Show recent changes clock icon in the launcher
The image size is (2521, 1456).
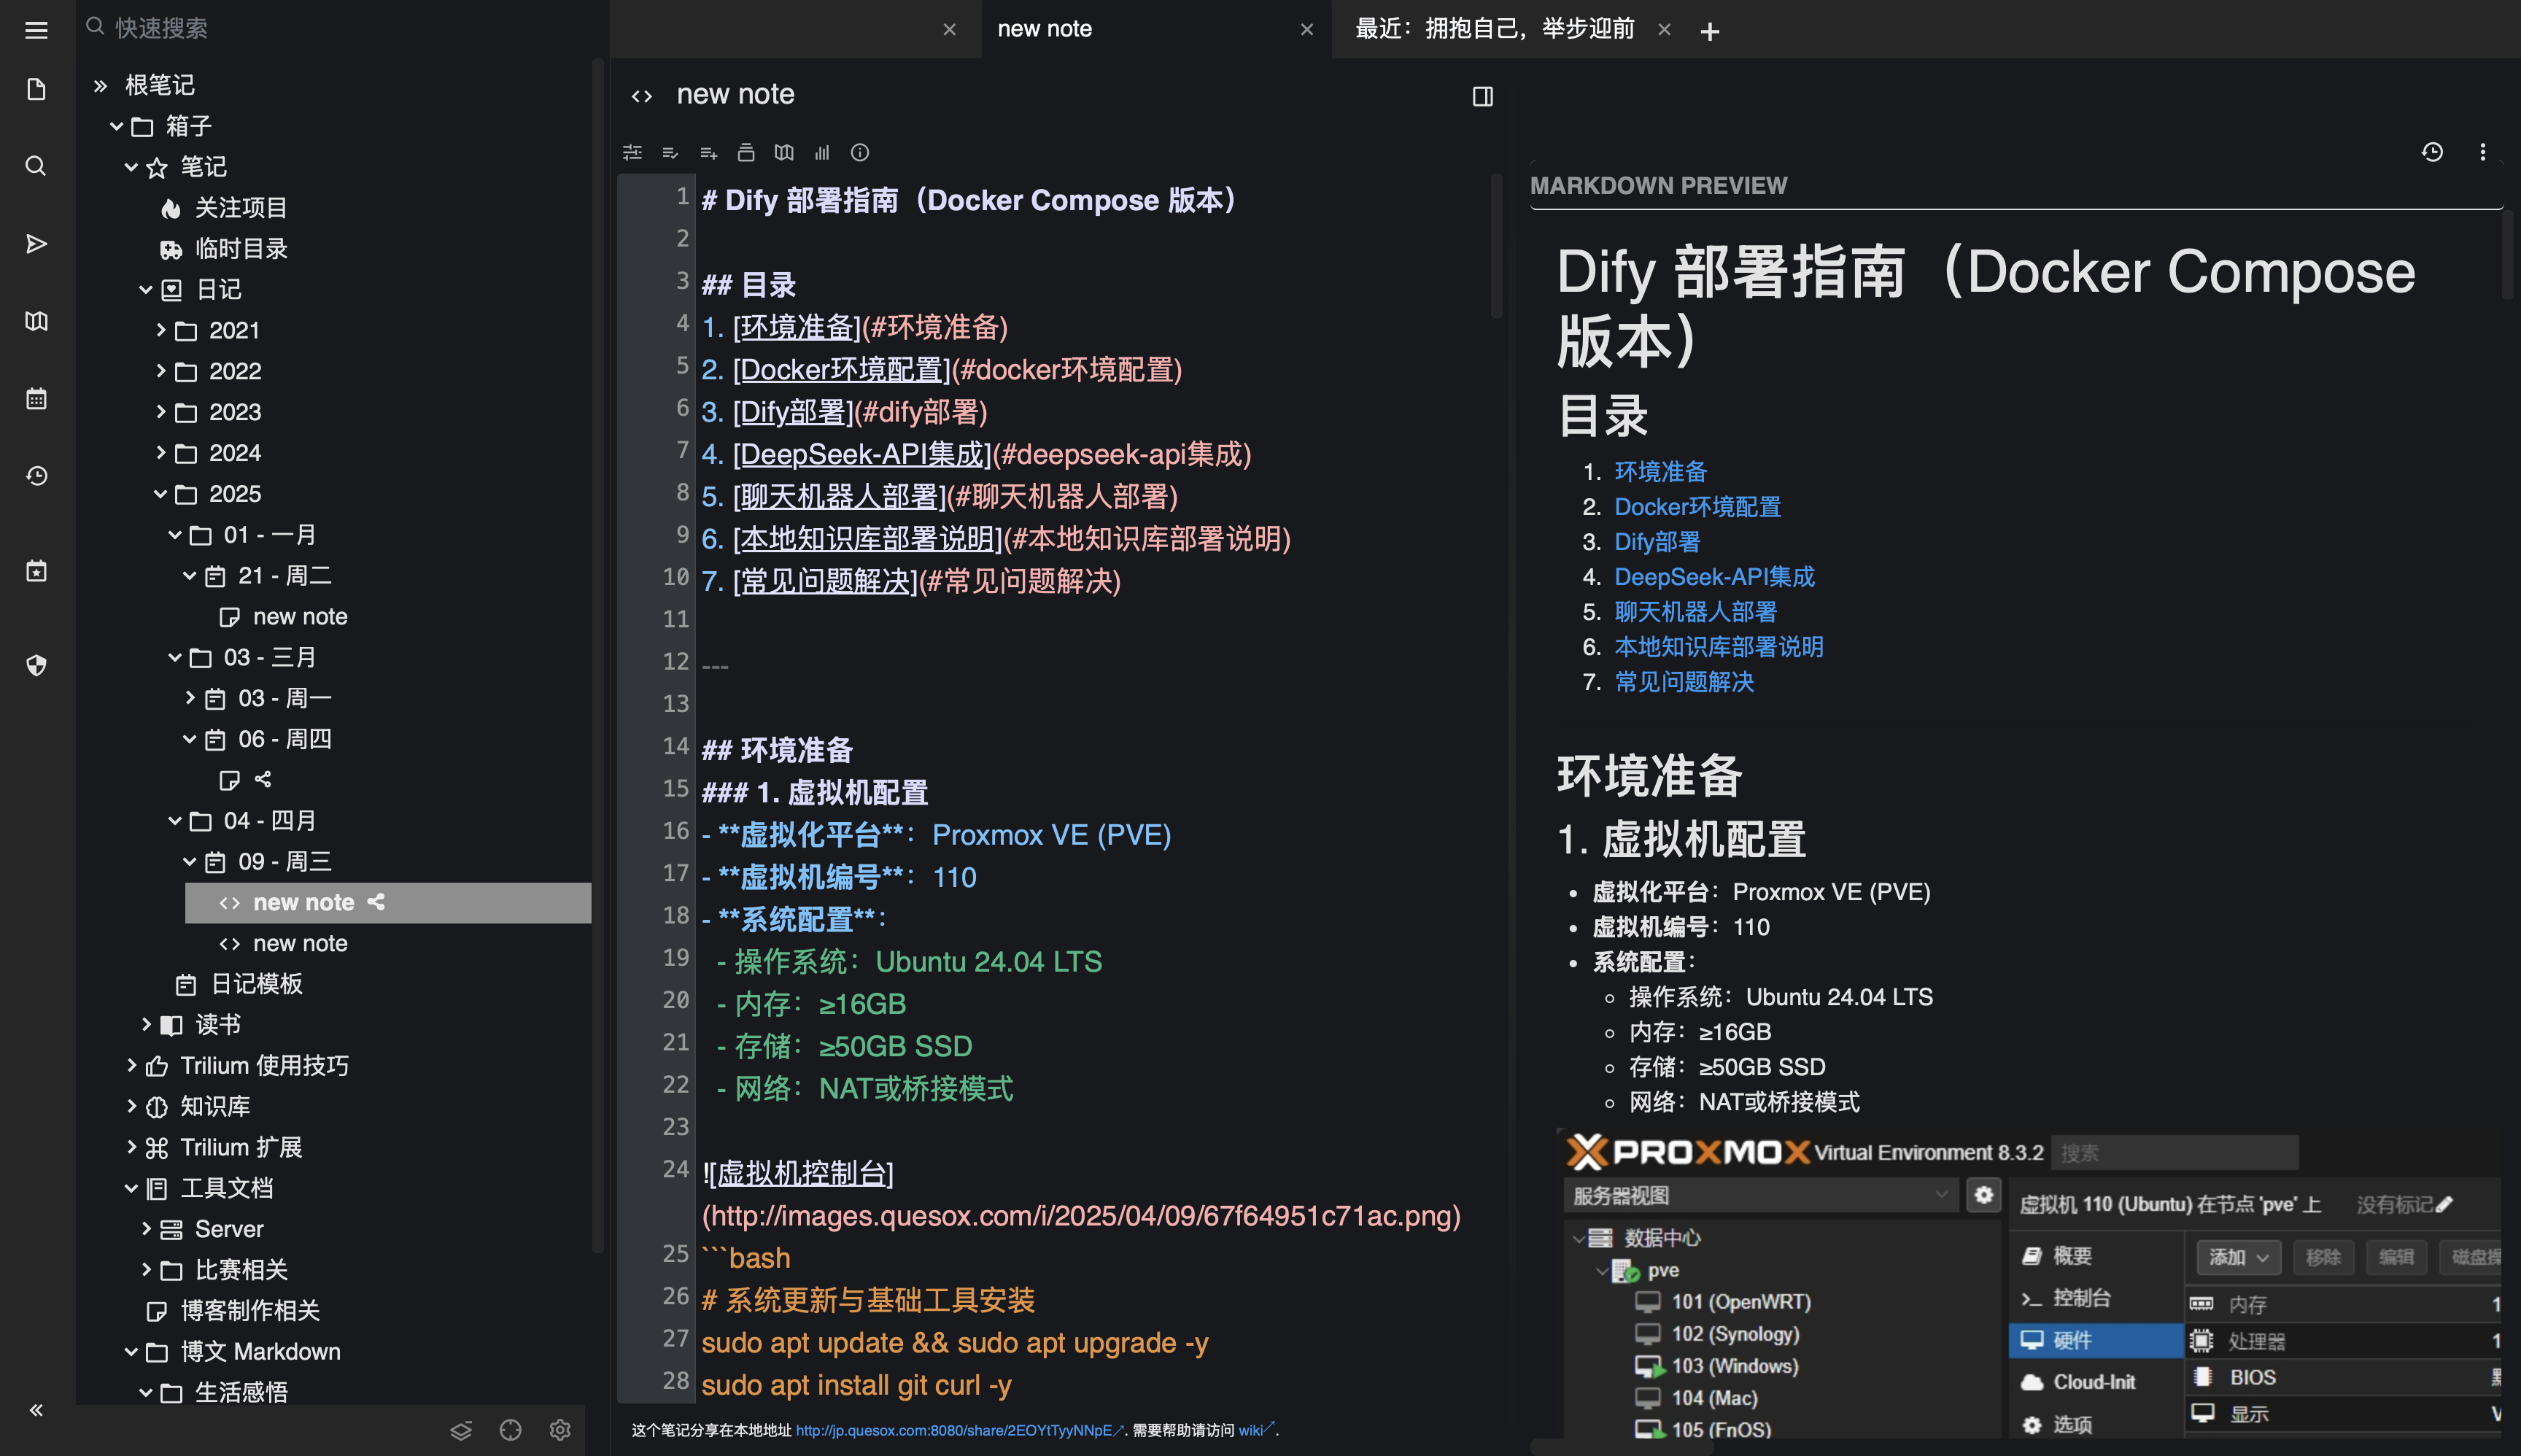[x=36, y=476]
